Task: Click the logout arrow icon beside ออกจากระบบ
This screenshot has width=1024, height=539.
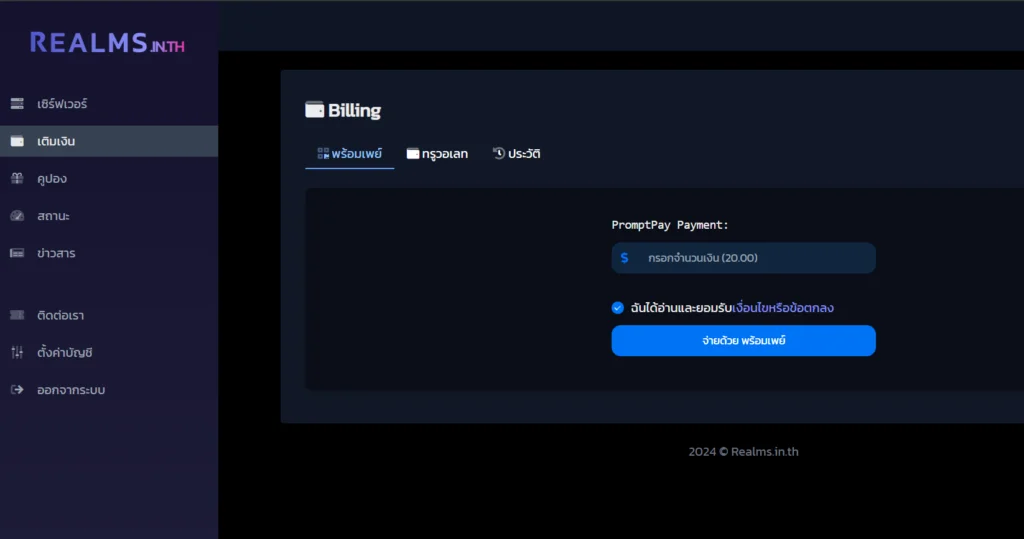Action: pos(17,390)
